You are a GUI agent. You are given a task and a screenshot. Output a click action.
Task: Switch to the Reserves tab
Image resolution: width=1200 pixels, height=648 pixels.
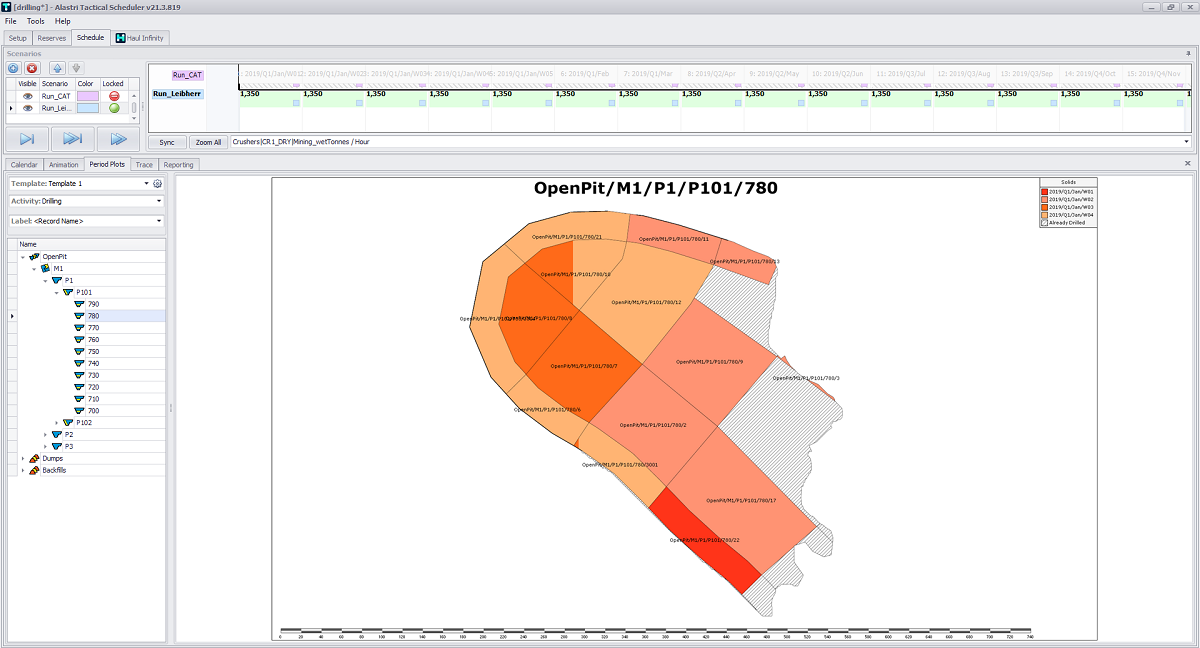(x=51, y=38)
